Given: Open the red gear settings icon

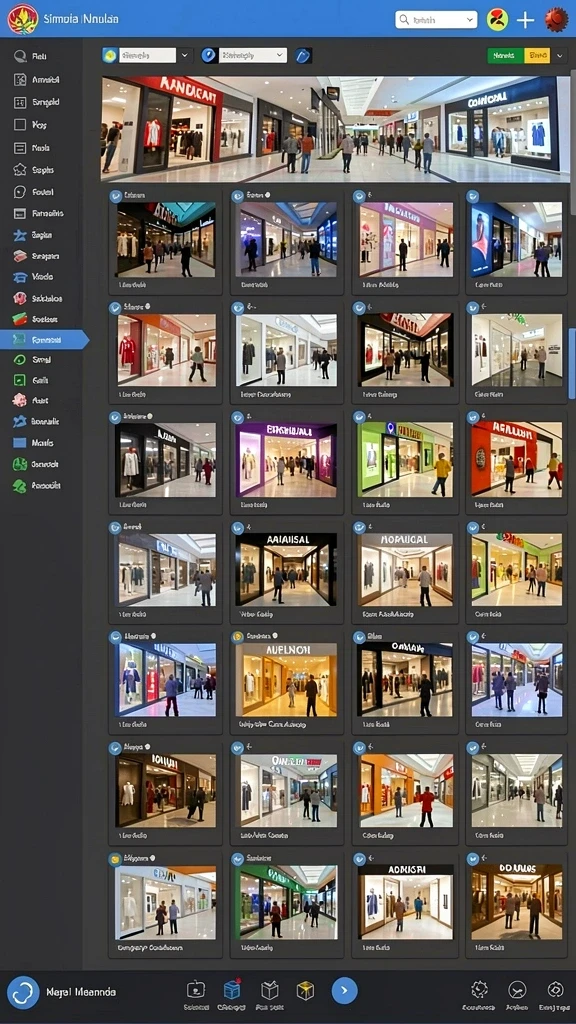Looking at the screenshot, I should 556,20.
